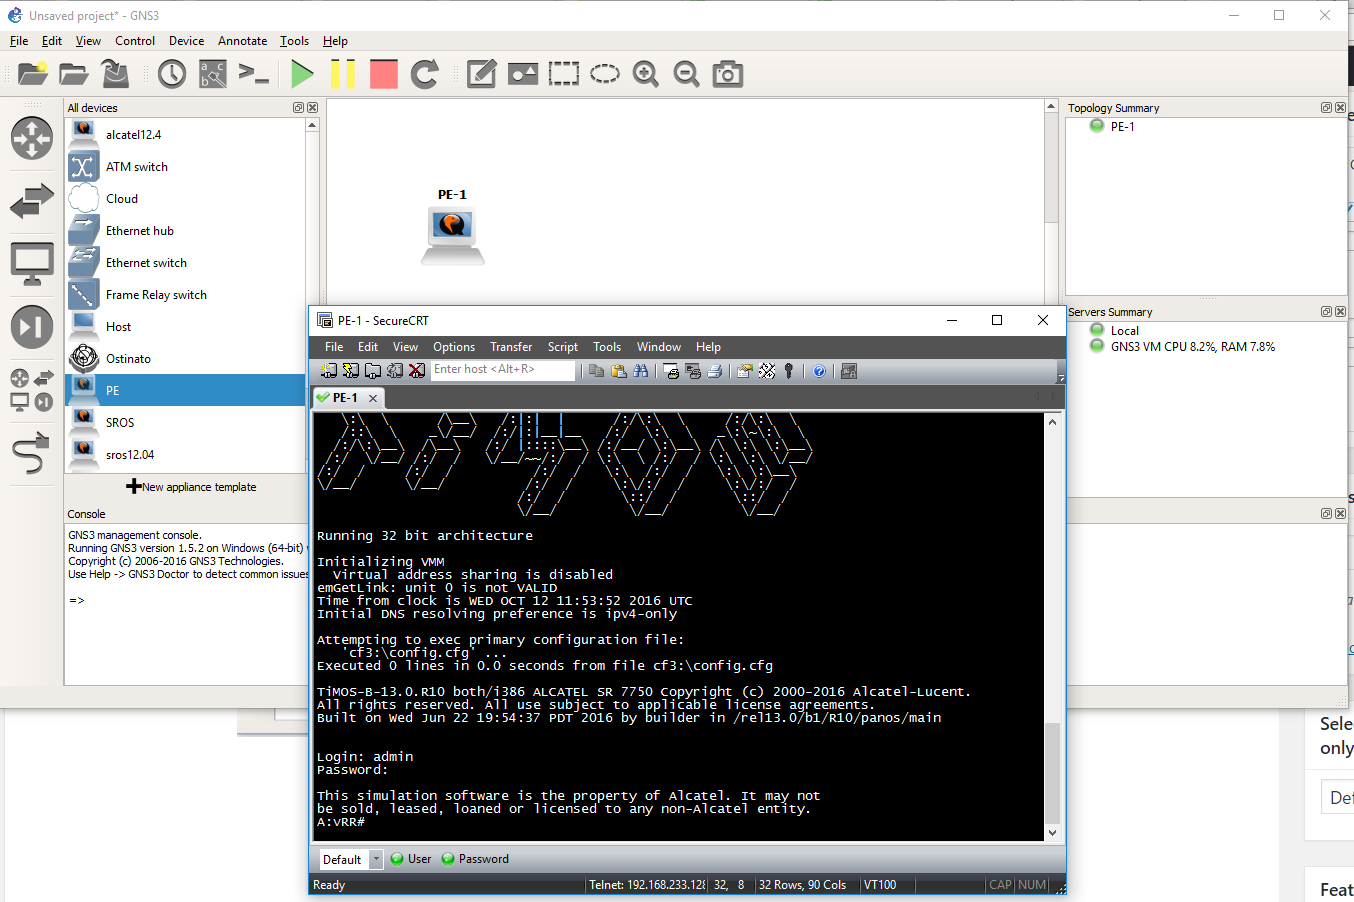1354x902 pixels.
Task: Select the PE-1 session tab
Action: [x=345, y=398]
